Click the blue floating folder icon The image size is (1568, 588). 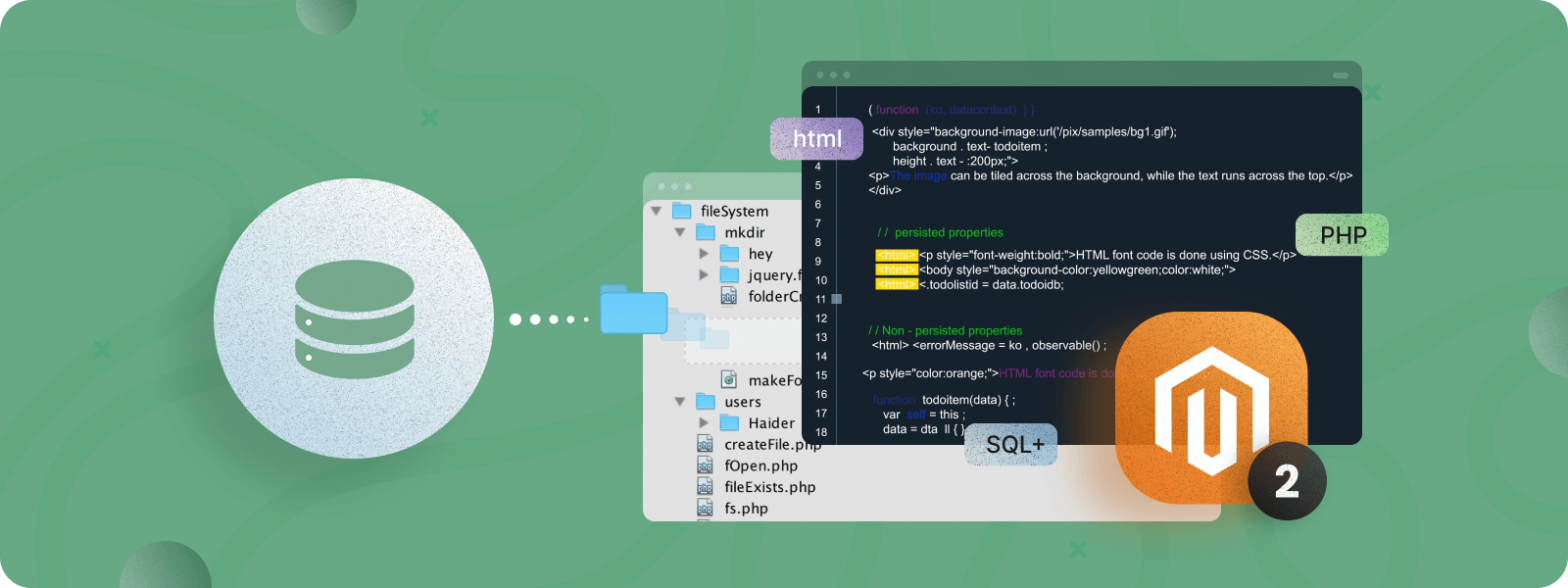tap(633, 310)
